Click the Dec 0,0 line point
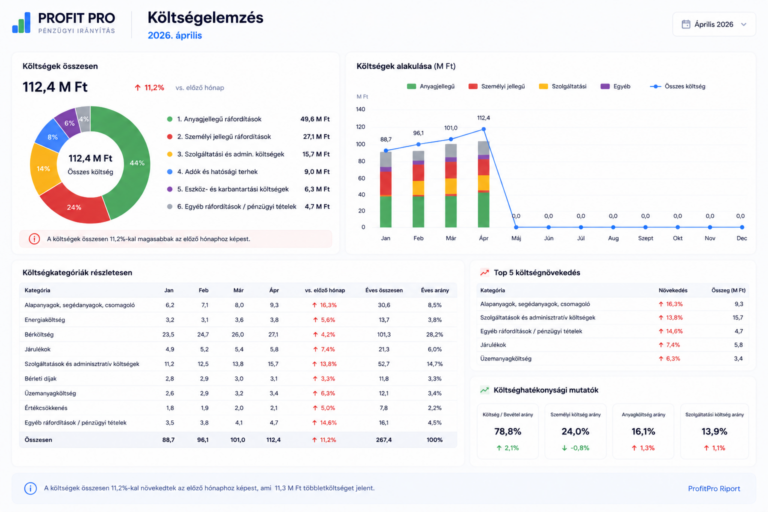The image size is (768, 512). click(742, 227)
